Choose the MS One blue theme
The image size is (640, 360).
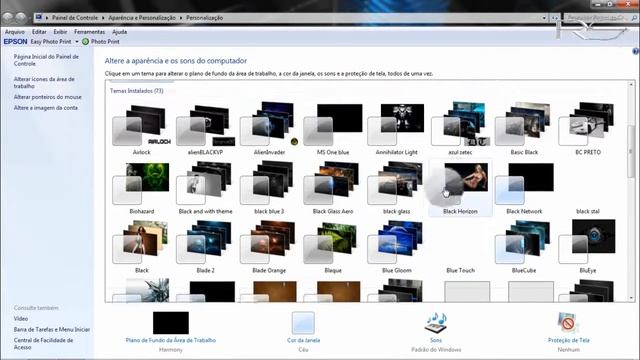pyautogui.click(x=333, y=130)
